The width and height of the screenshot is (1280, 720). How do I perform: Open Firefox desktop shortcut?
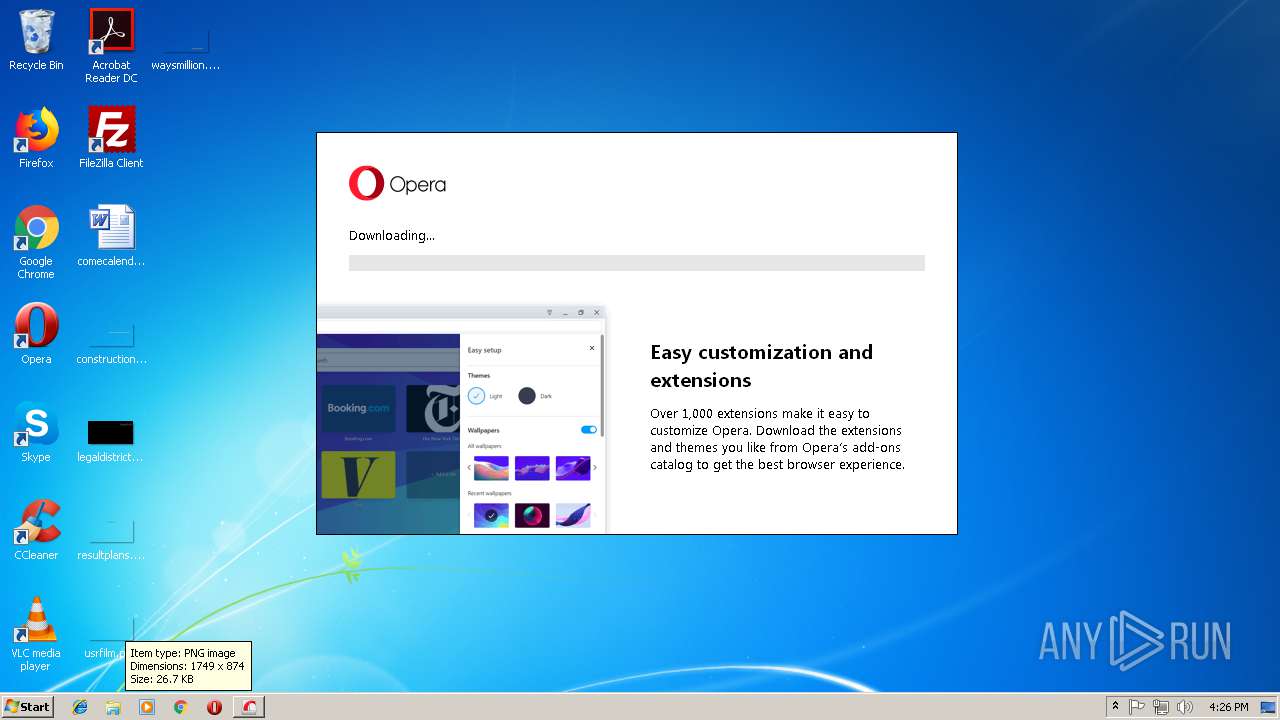(36, 138)
